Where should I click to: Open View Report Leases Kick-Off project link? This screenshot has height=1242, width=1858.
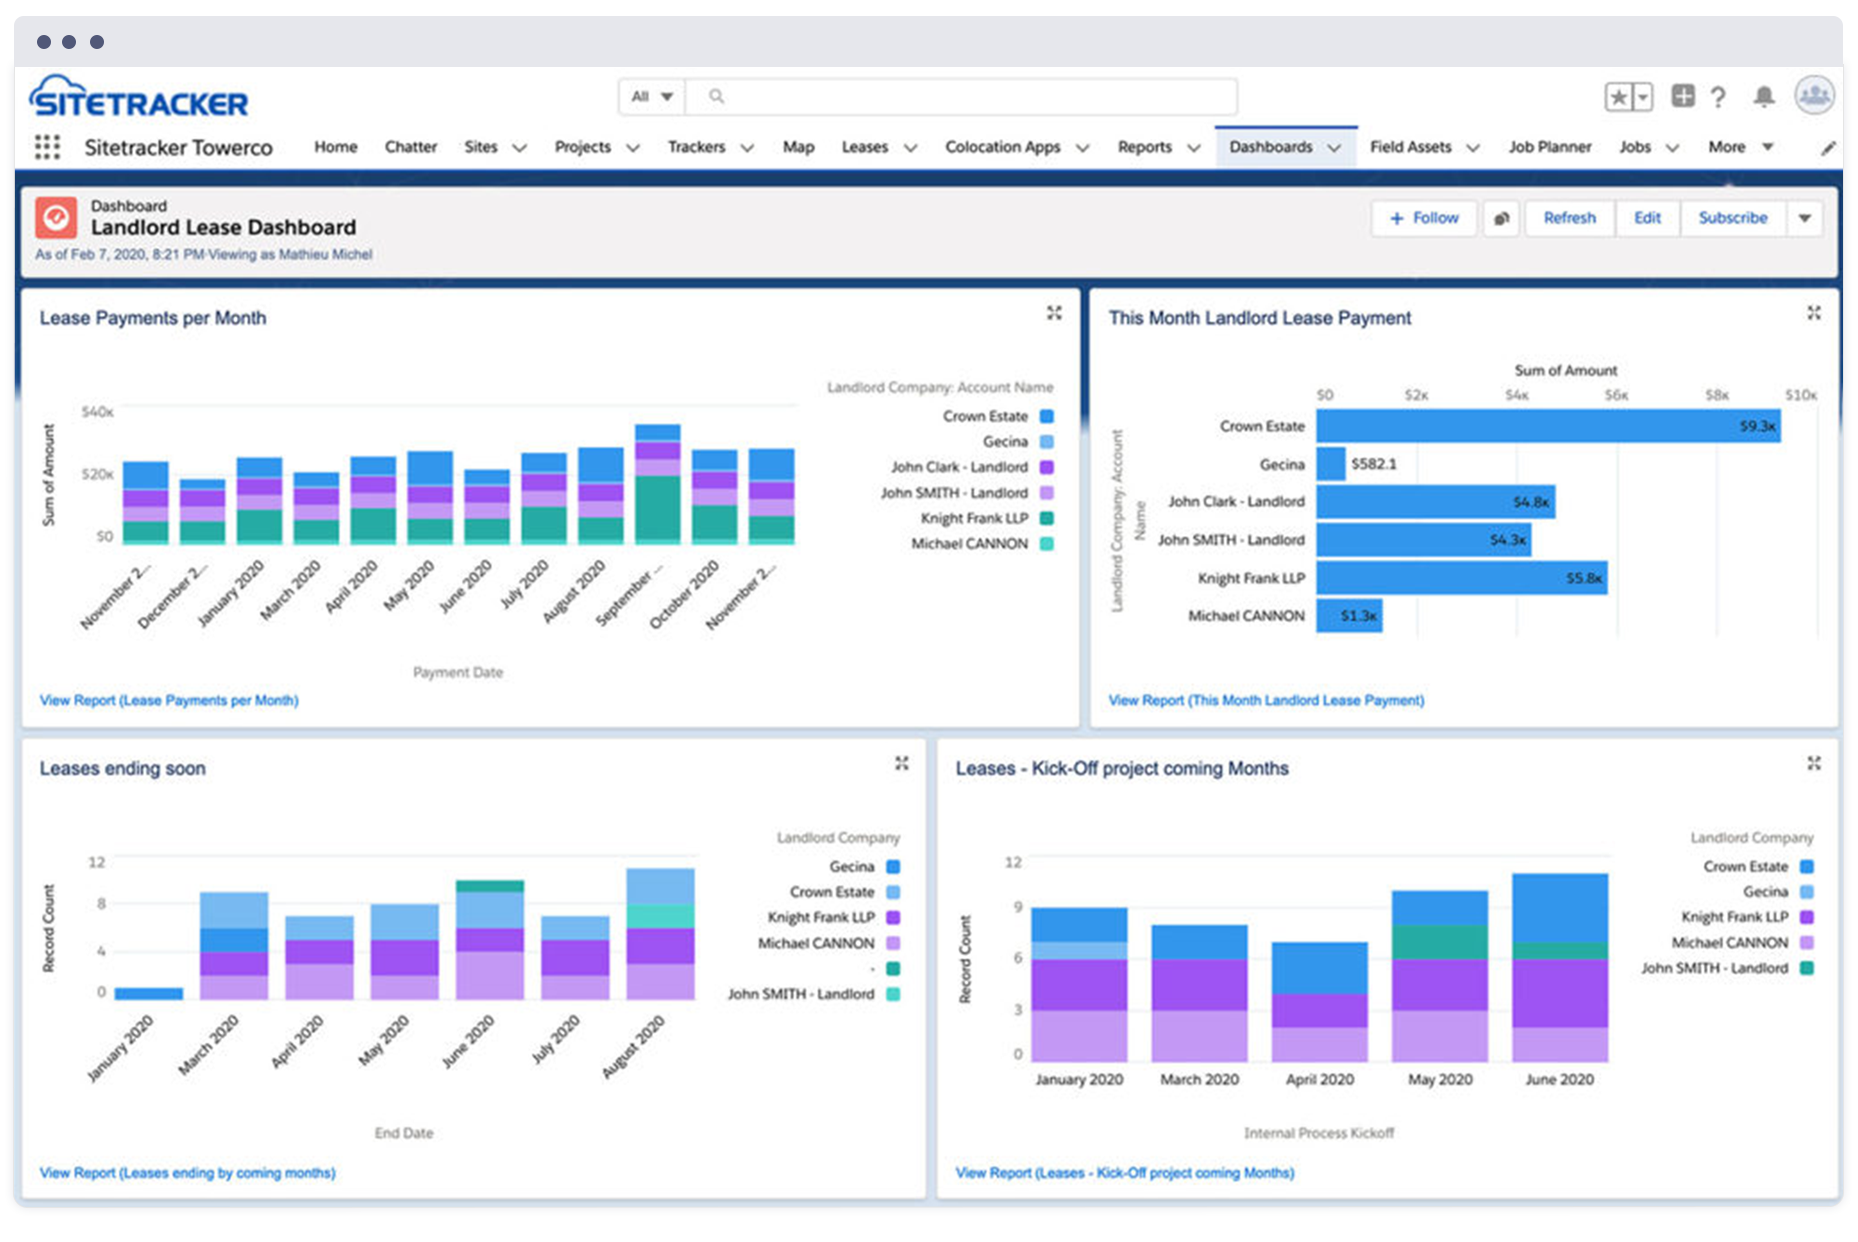(1125, 1172)
